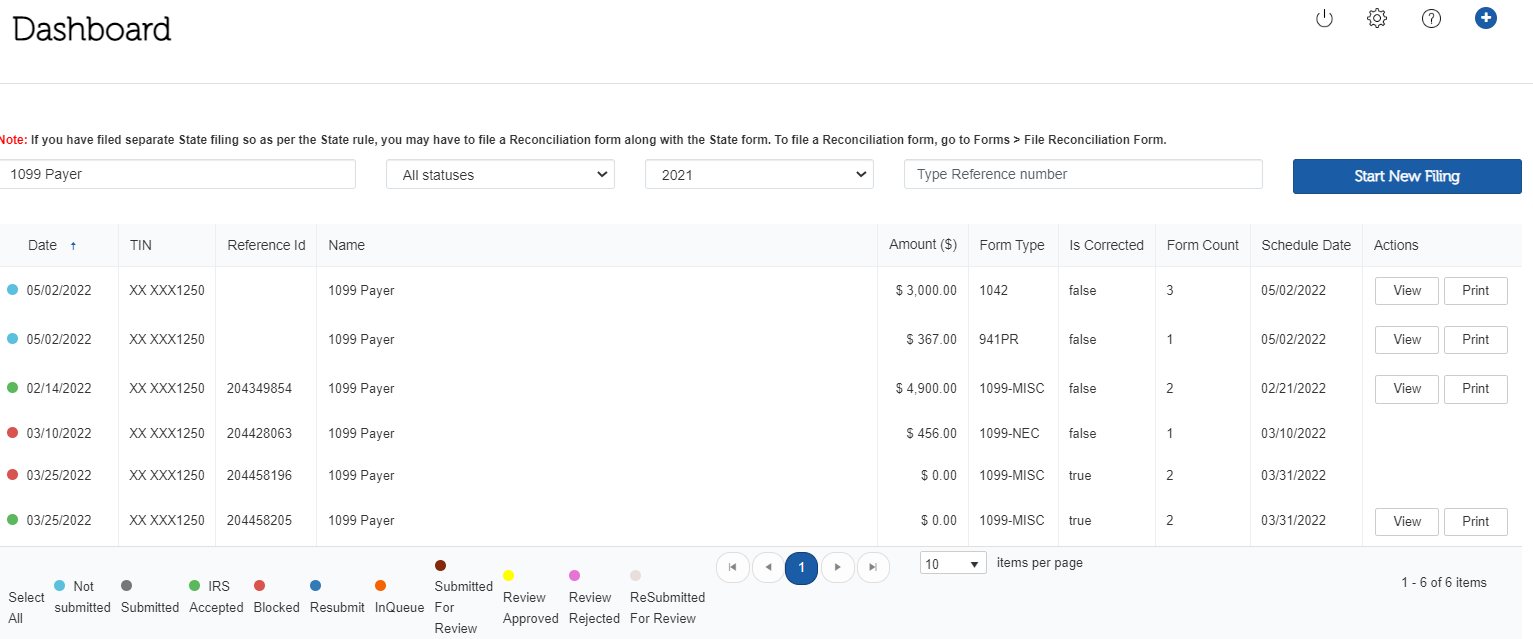
Task: Sort by the Date column header
Action: coord(42,245)
